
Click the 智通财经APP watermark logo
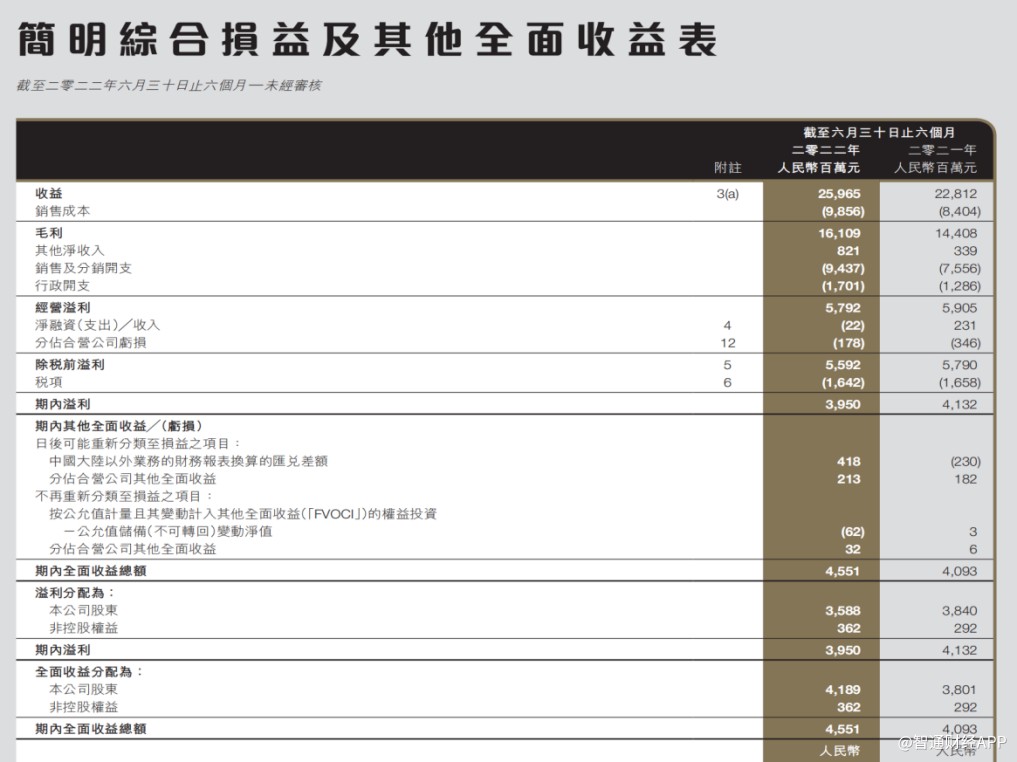point(952,742)
